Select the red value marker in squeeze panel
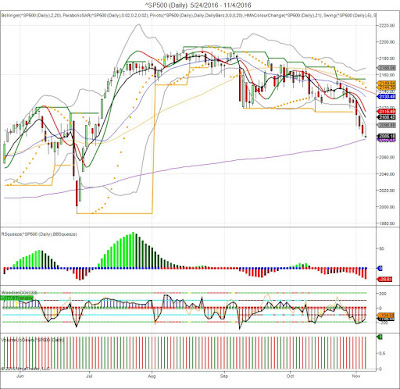Viewport: 400px width, 389px height. tap(384, 279)
